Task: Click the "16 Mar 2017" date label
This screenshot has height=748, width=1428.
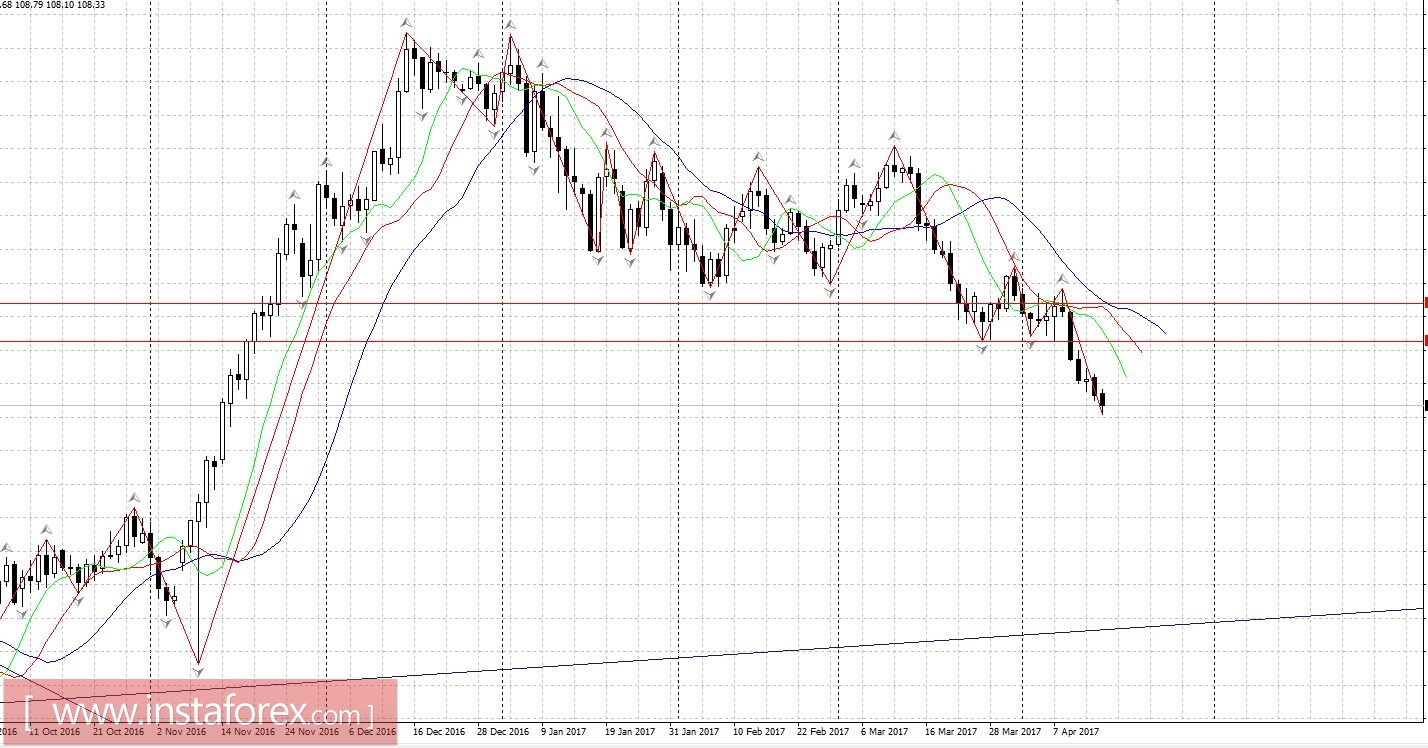Action: coord(950,732)
